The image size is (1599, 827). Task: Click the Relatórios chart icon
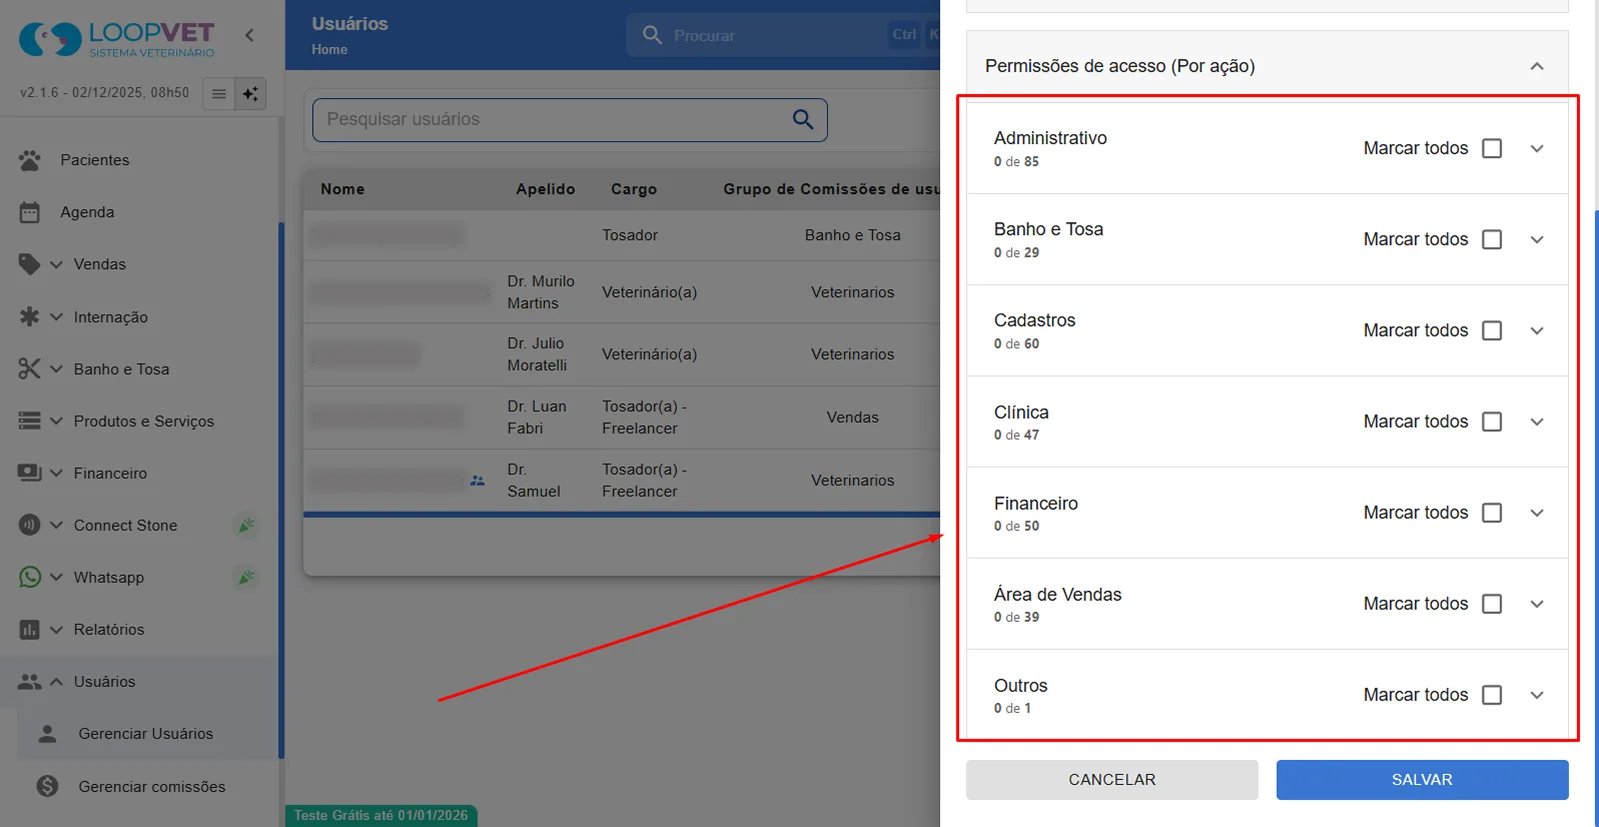(30, 630)
